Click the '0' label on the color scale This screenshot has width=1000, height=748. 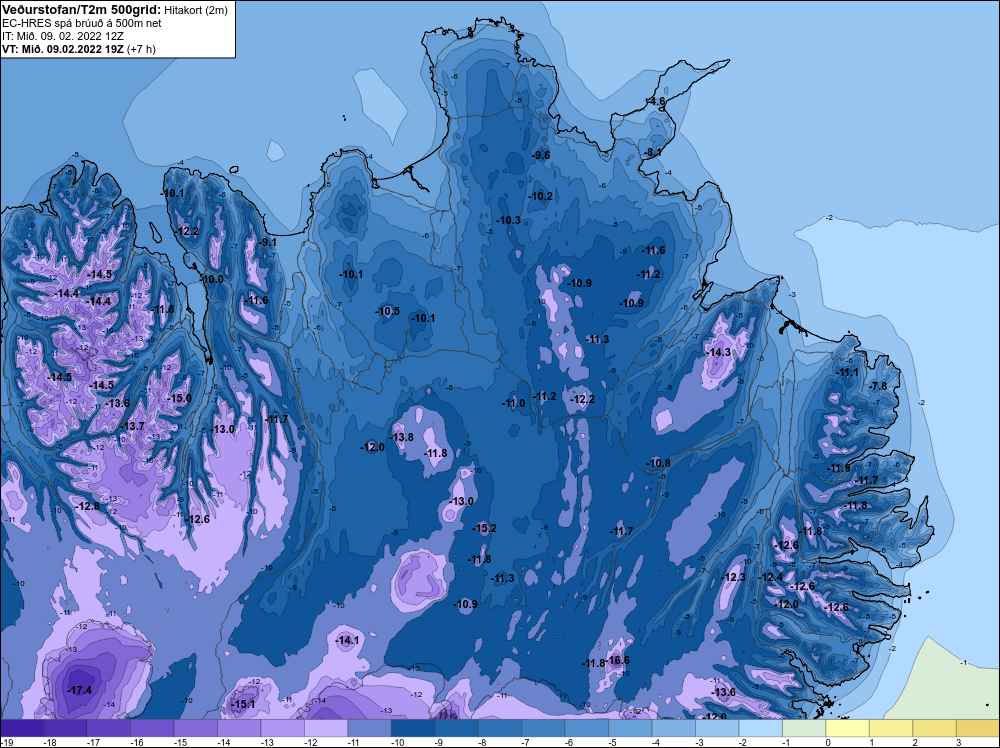pyautogui.click(x=828, y=742)
